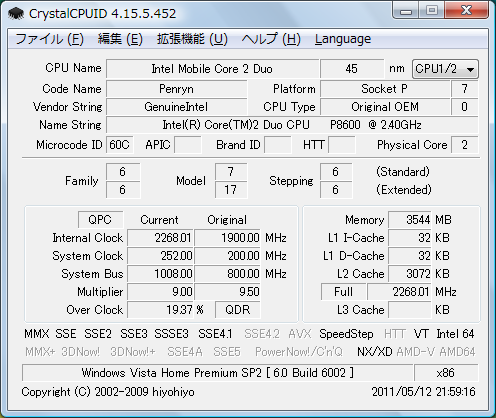Click the Standard Model value 7
The height and width of the screenshot is (418, 496).
point(231,172)
